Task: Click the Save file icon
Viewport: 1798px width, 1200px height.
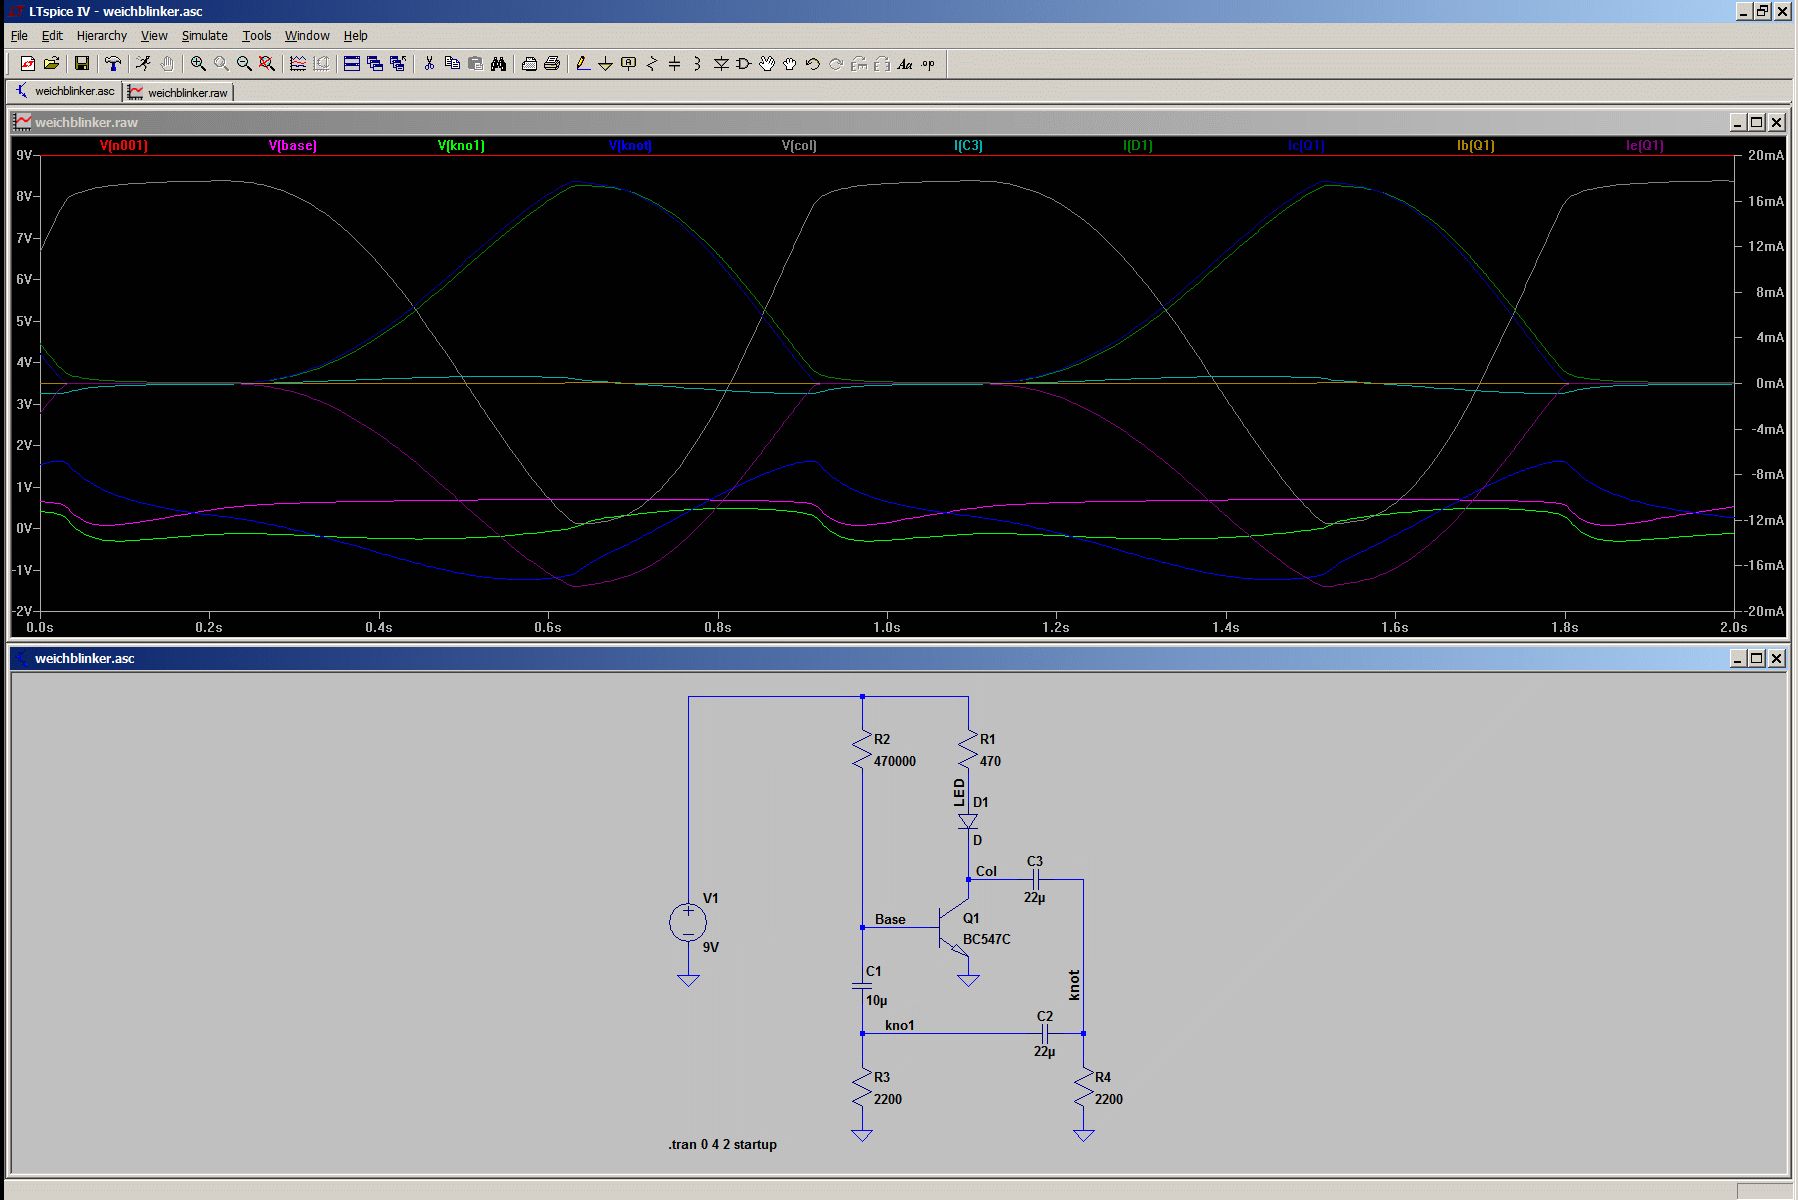Action: pos(82,64)
